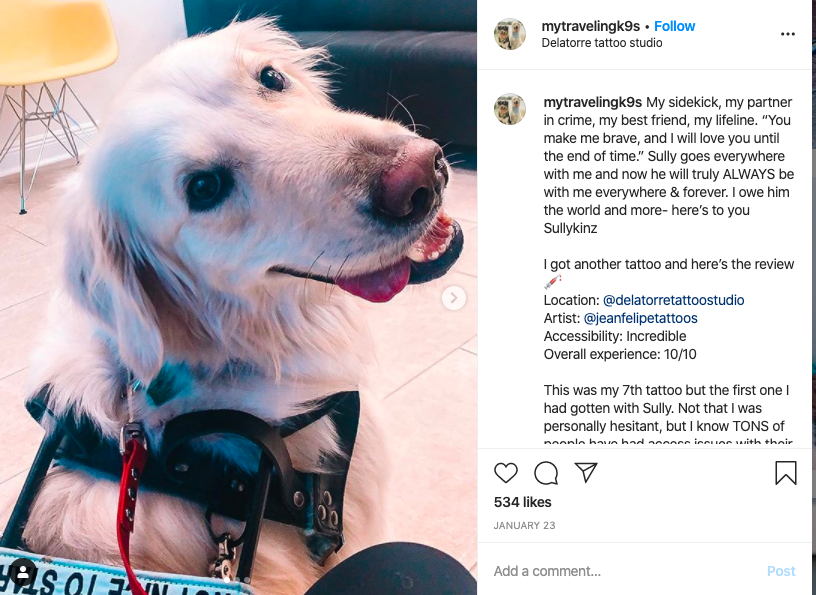The width and height of the screenshot is (816, 595).
Task: Open mytravelingk9s profile from the header username
Action: tap(590, 26)
